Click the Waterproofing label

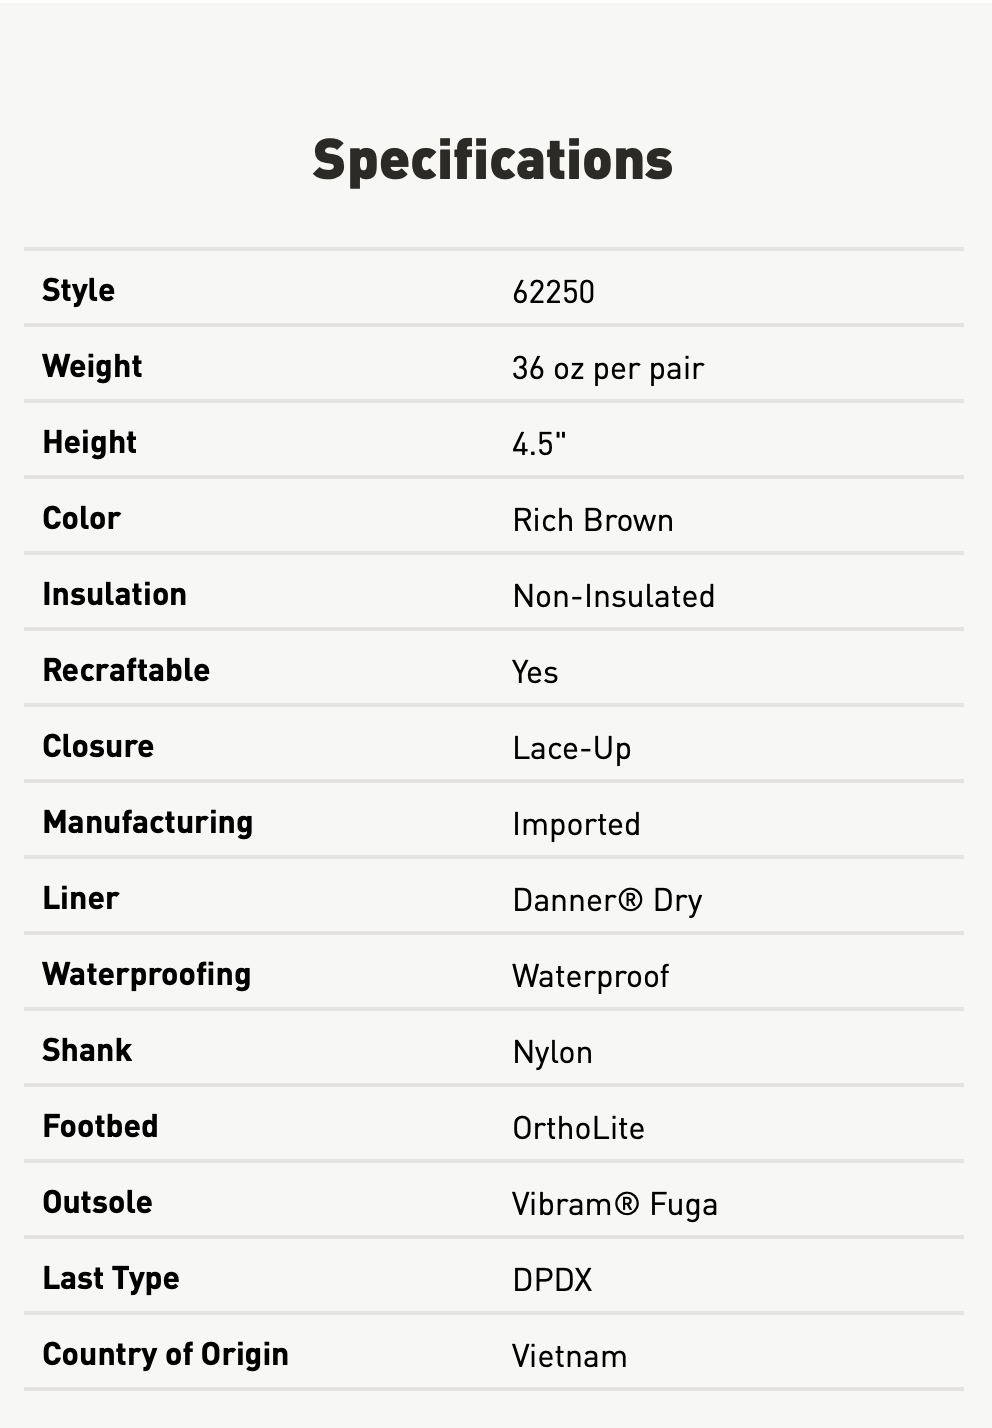[146, 974]
